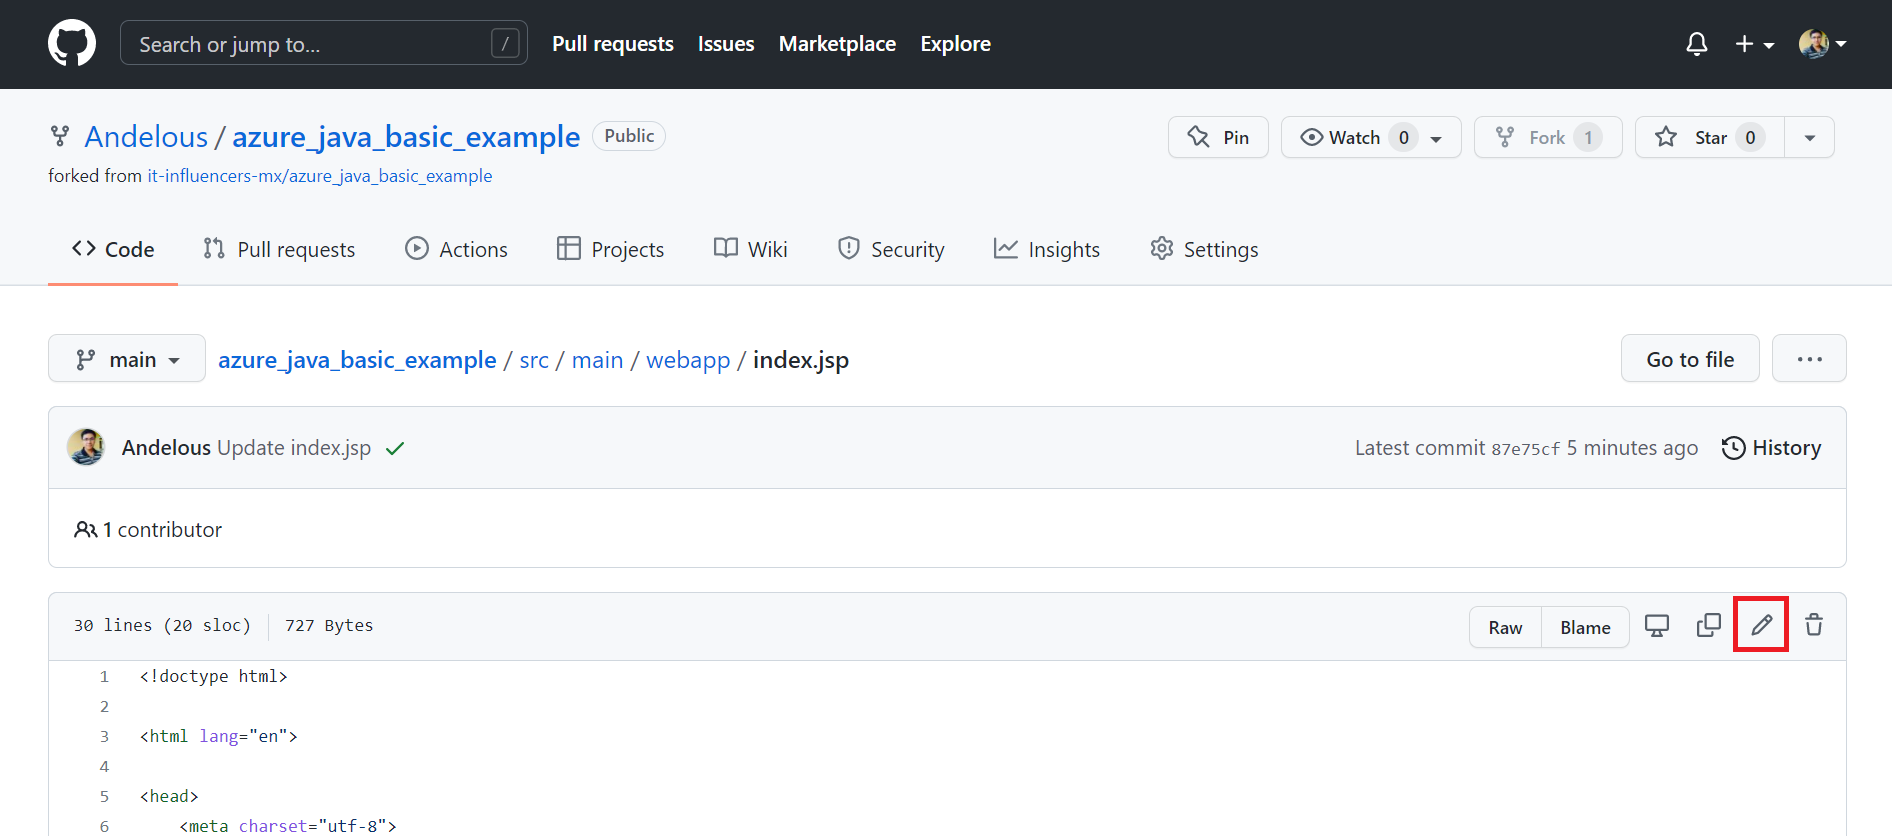Viewport: 1892px width, 836px height.
Task: Open the notifications bell
Action: pos(1697,44)
